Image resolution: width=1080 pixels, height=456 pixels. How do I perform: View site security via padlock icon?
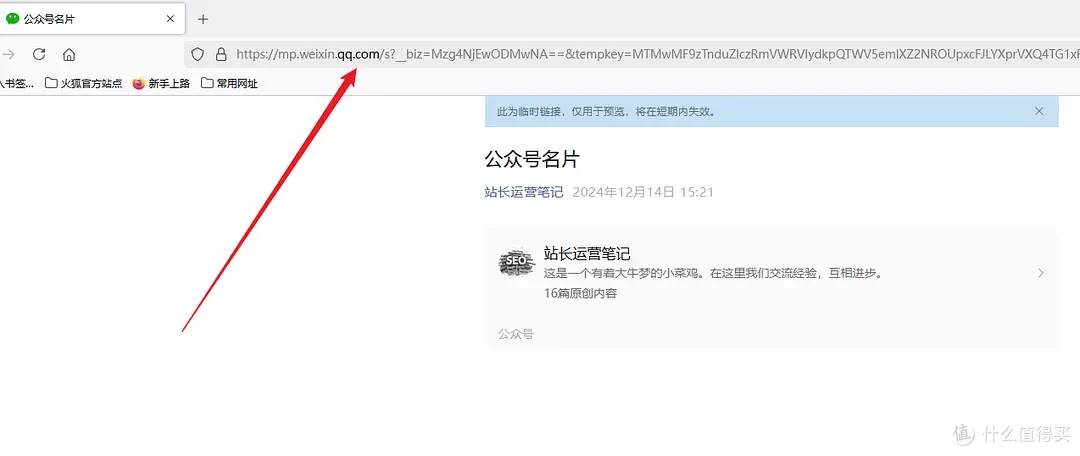point(220,54)
